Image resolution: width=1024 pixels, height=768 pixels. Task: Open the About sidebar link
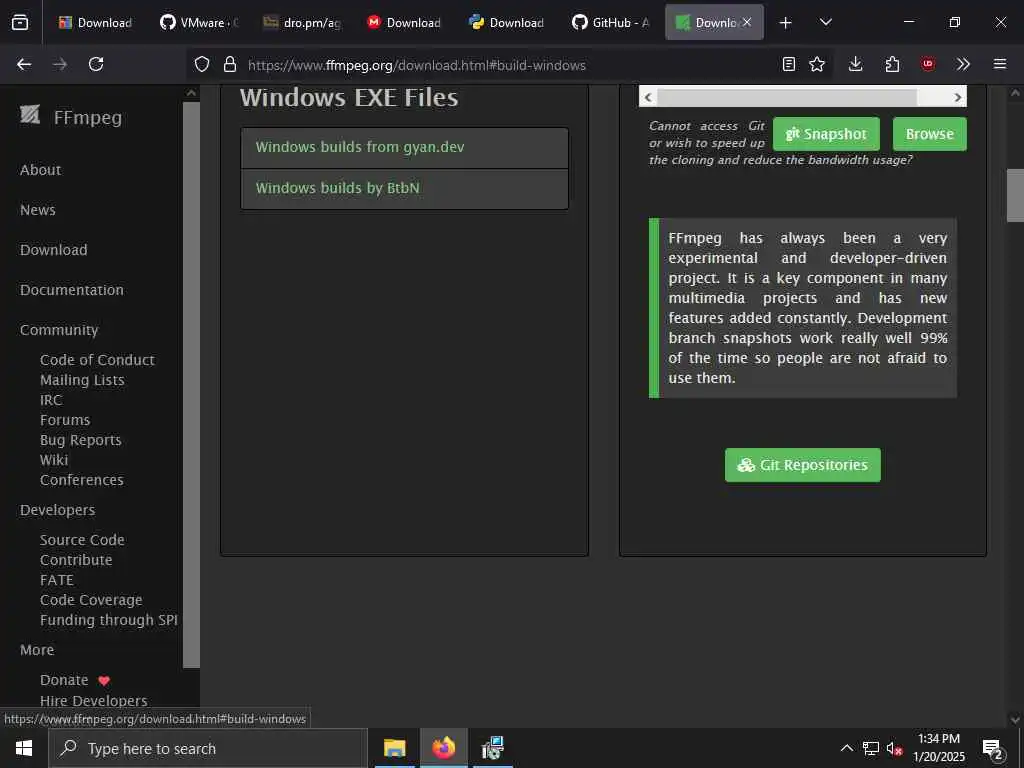40,170
